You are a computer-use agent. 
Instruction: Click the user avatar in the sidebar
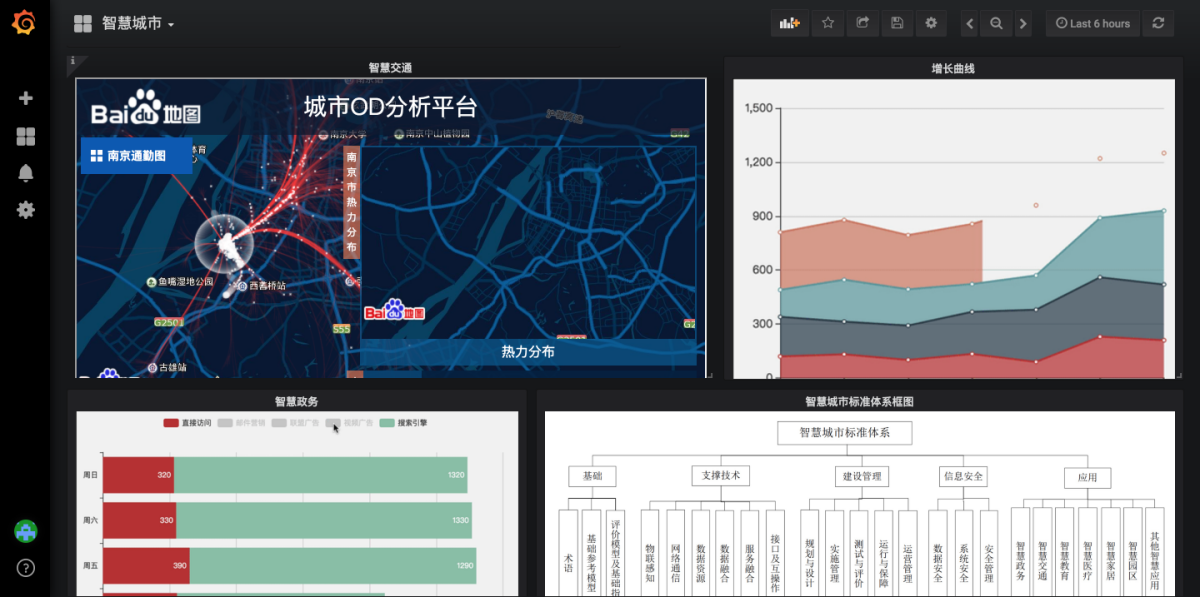pos(26,531)
